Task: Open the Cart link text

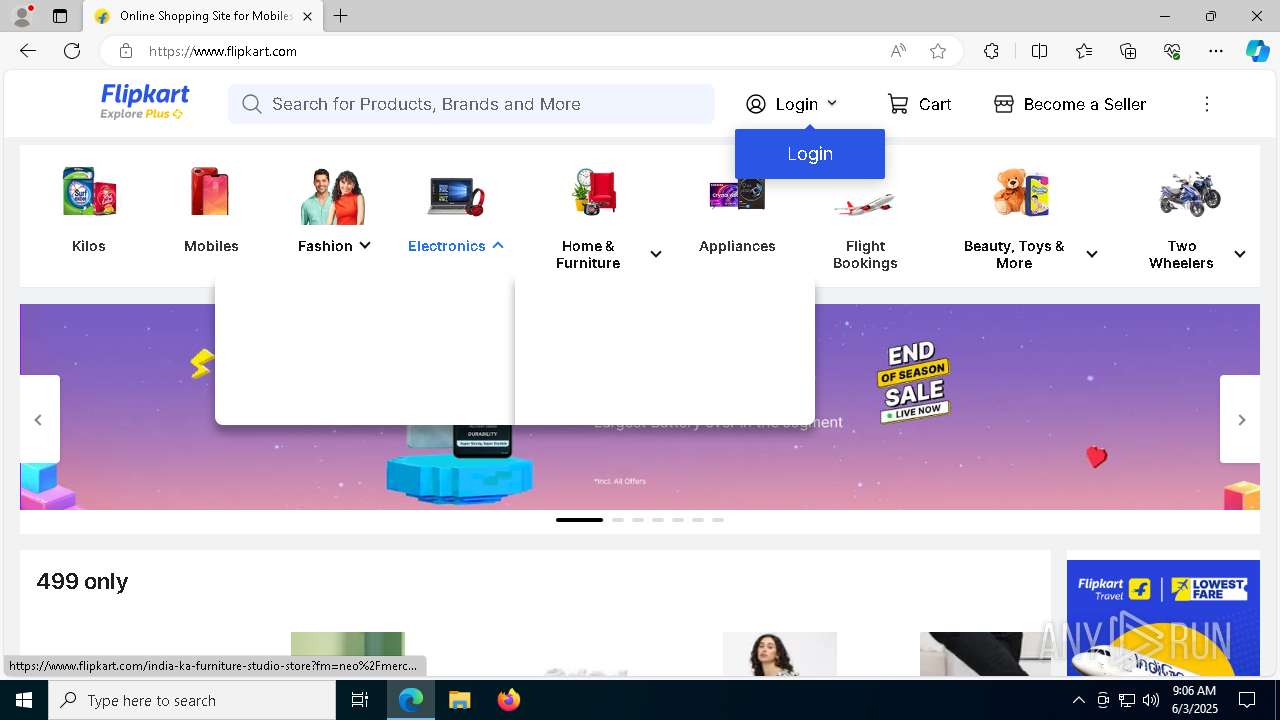Action: click(935, 104)
